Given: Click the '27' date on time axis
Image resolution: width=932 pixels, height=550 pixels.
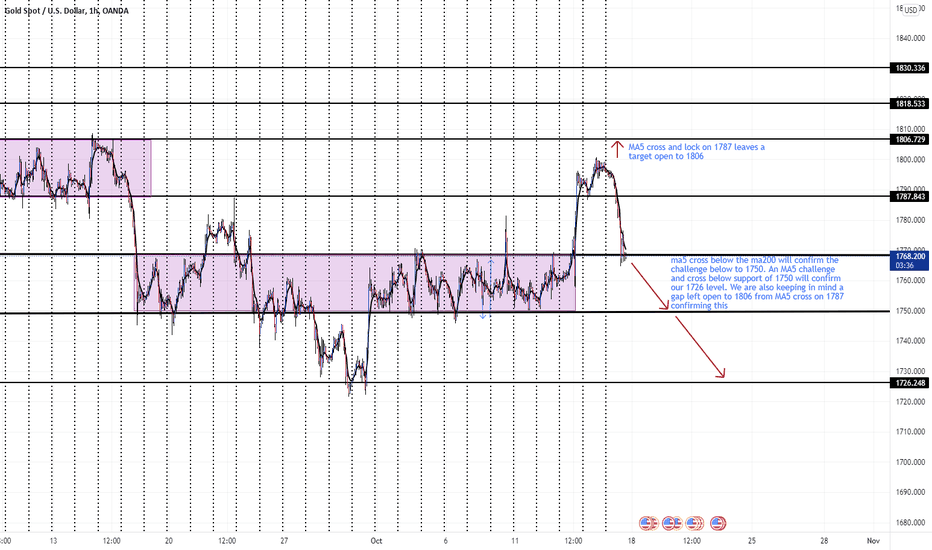Looking at the screenshot, I should pyautogui.click(x=284, y=541).
